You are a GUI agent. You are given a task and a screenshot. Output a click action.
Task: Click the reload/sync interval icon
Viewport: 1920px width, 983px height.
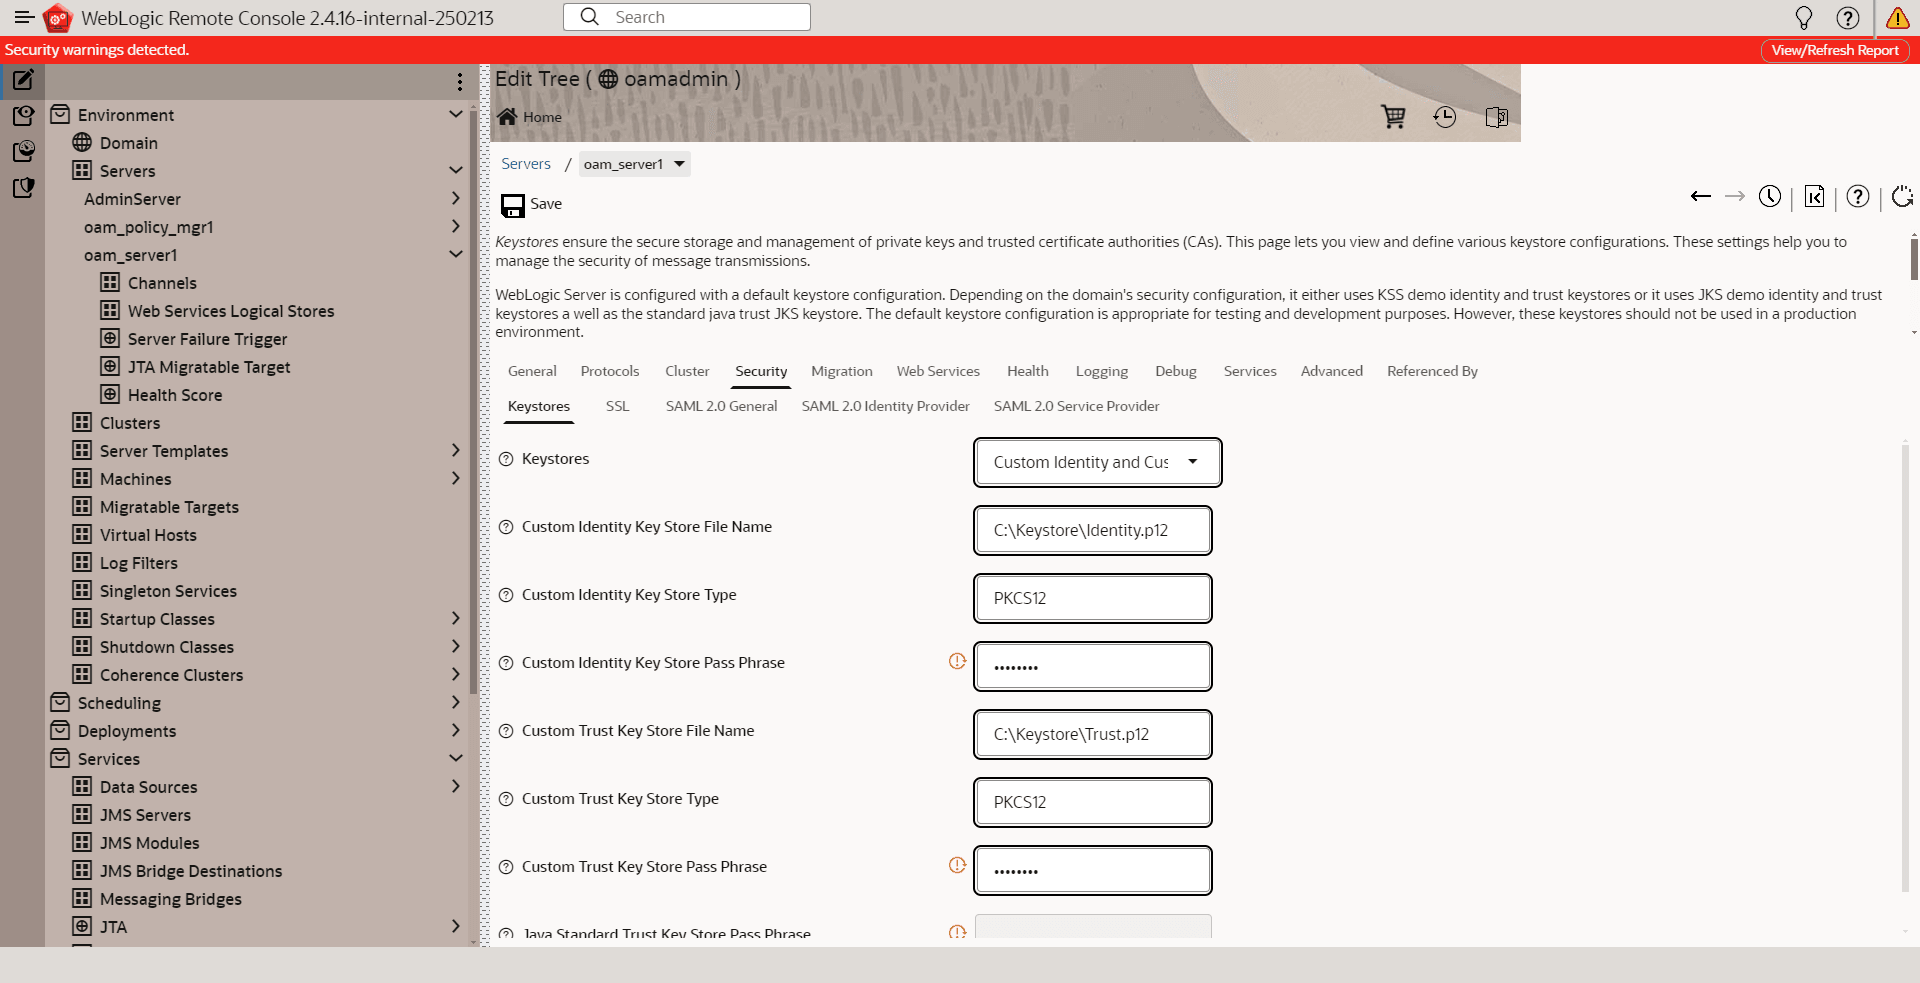1902,196
